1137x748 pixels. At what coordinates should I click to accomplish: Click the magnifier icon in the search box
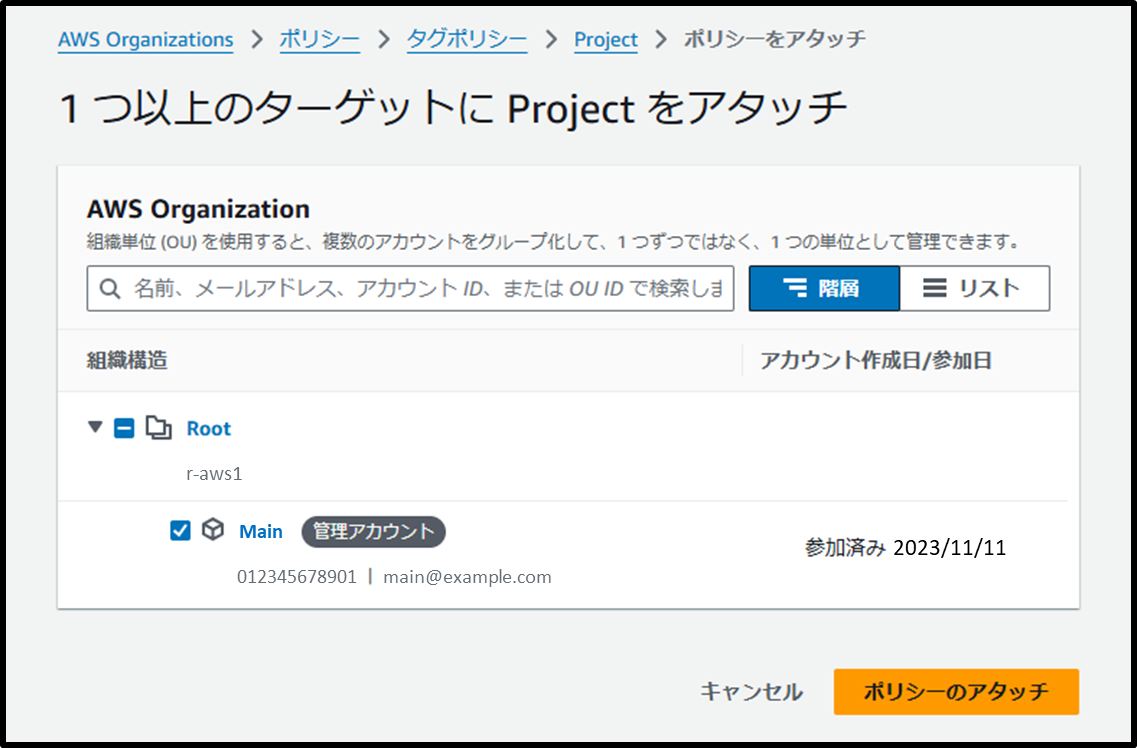pyautogui.click(x=109, y=288)
